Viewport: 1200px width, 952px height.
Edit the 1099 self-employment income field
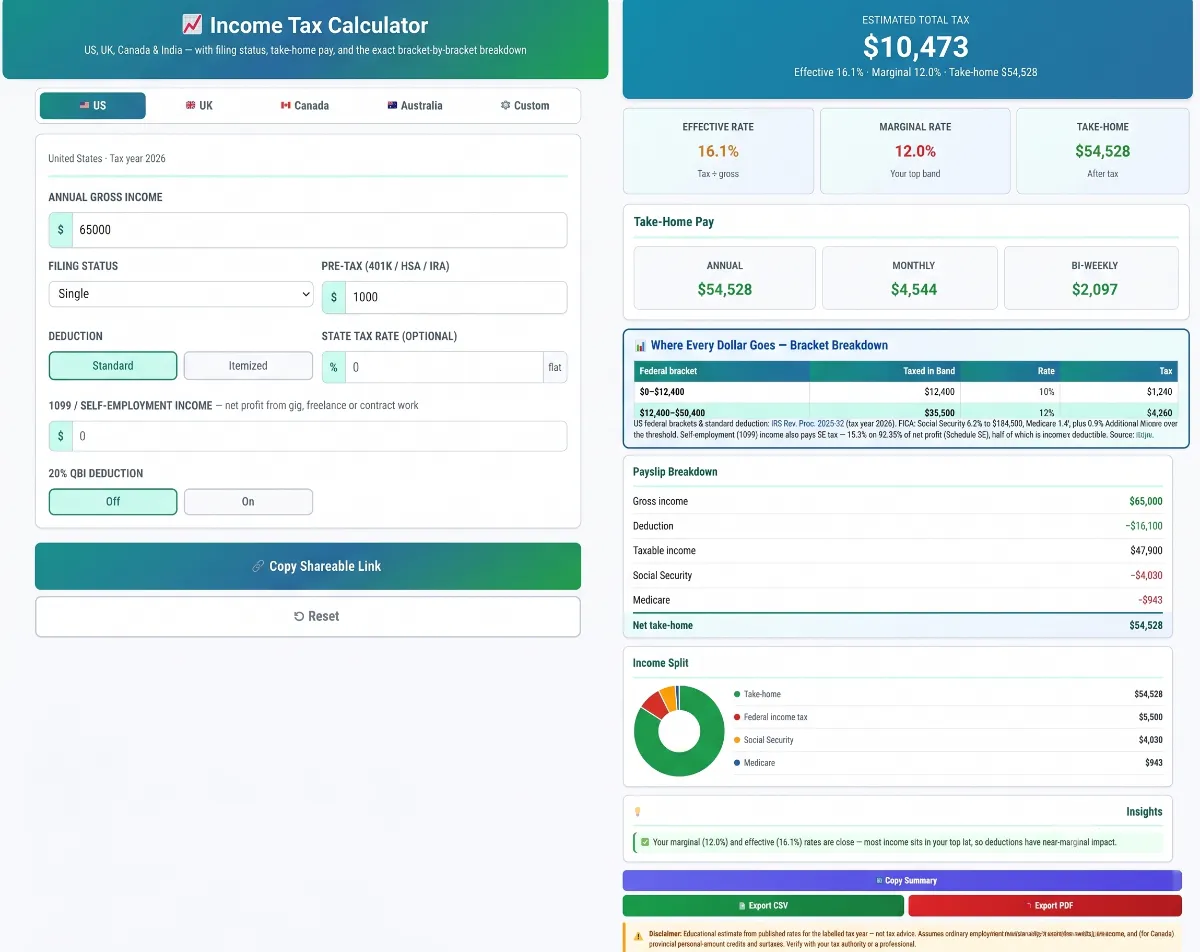coord(319,436)
